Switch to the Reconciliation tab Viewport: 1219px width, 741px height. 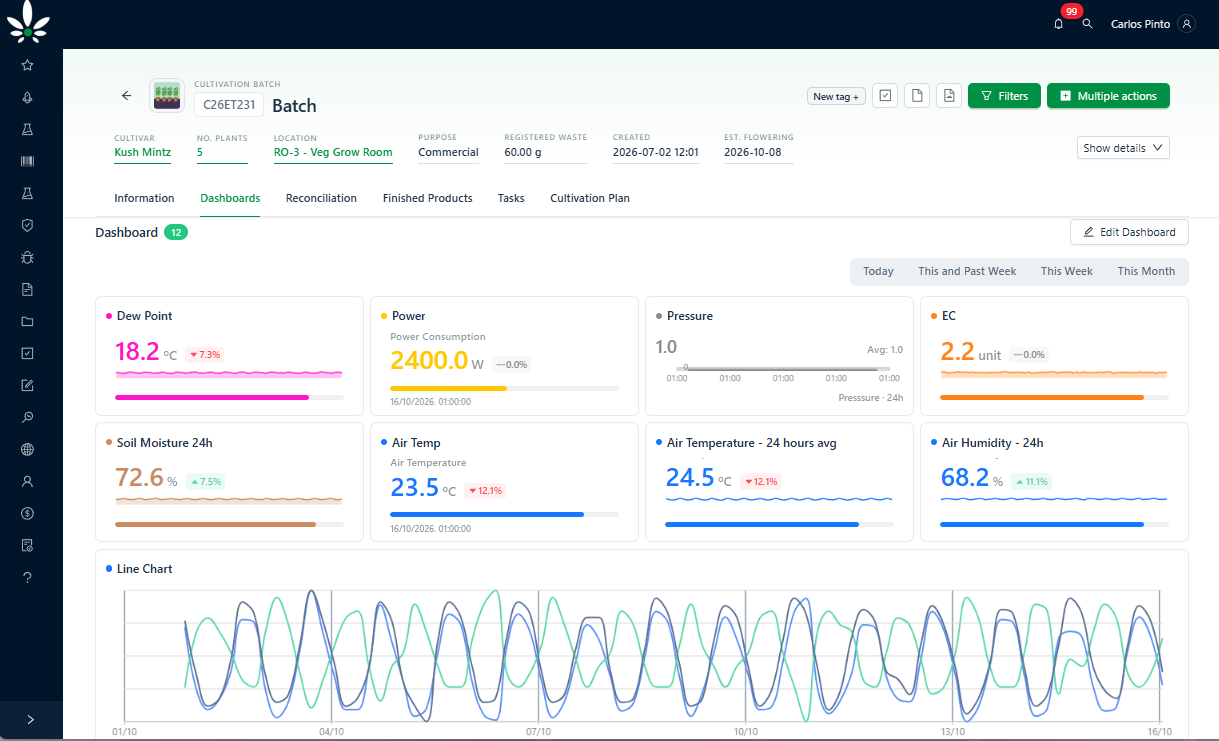point(321,198)
